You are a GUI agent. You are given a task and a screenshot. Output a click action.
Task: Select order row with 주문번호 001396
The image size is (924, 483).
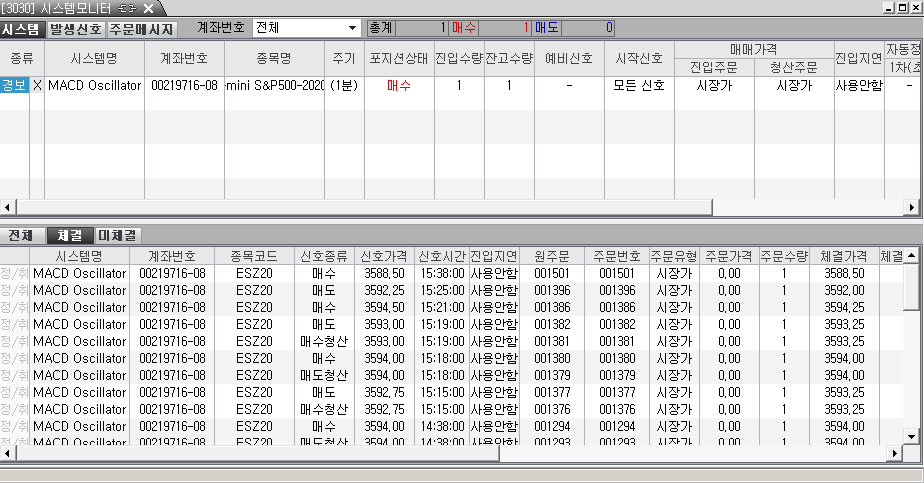pyautogui.click(x=613, y=290)
